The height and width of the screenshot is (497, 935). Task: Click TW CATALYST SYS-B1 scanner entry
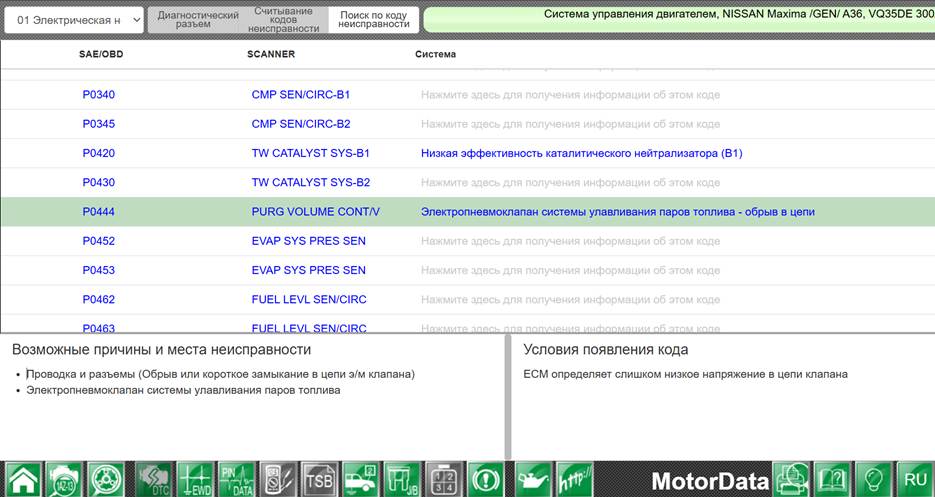311,153
